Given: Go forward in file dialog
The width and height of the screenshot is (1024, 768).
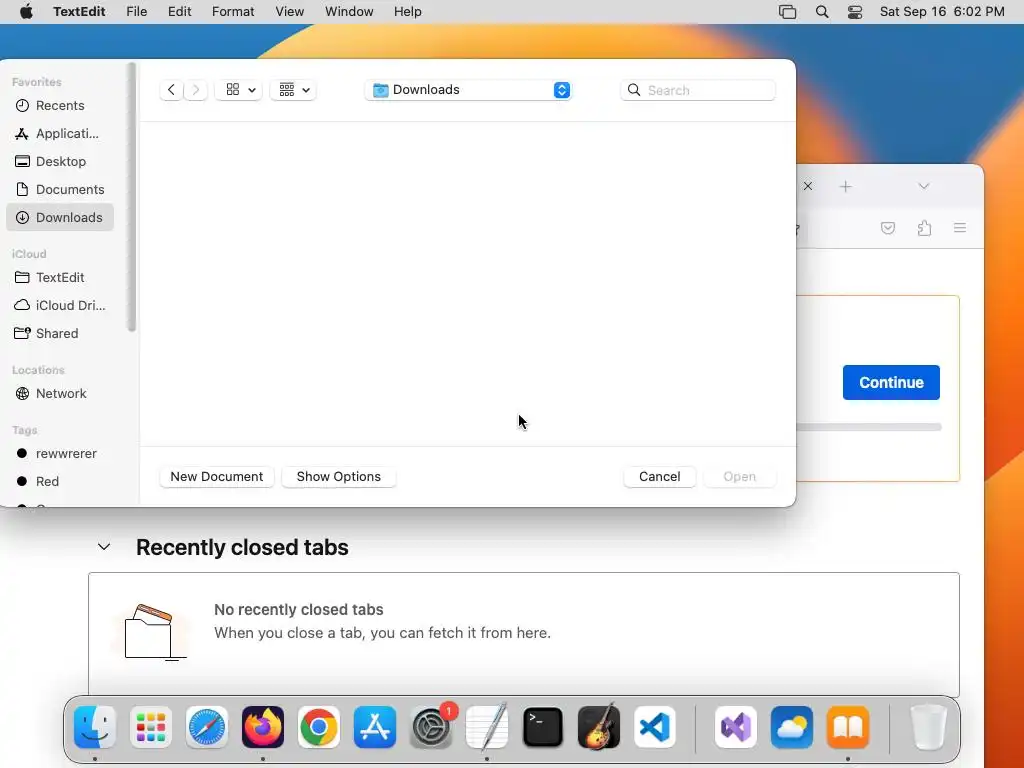Looking at the screenshot, I should click(195, 89).
